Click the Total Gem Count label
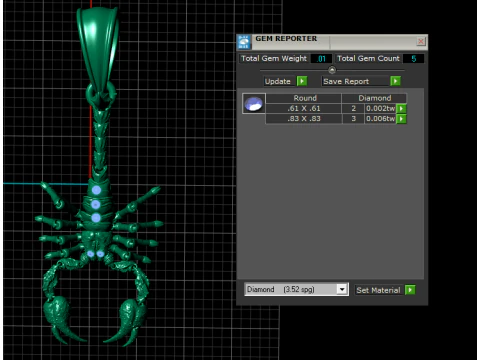Screen dimensions: 480x360 (x=368, y=59)
